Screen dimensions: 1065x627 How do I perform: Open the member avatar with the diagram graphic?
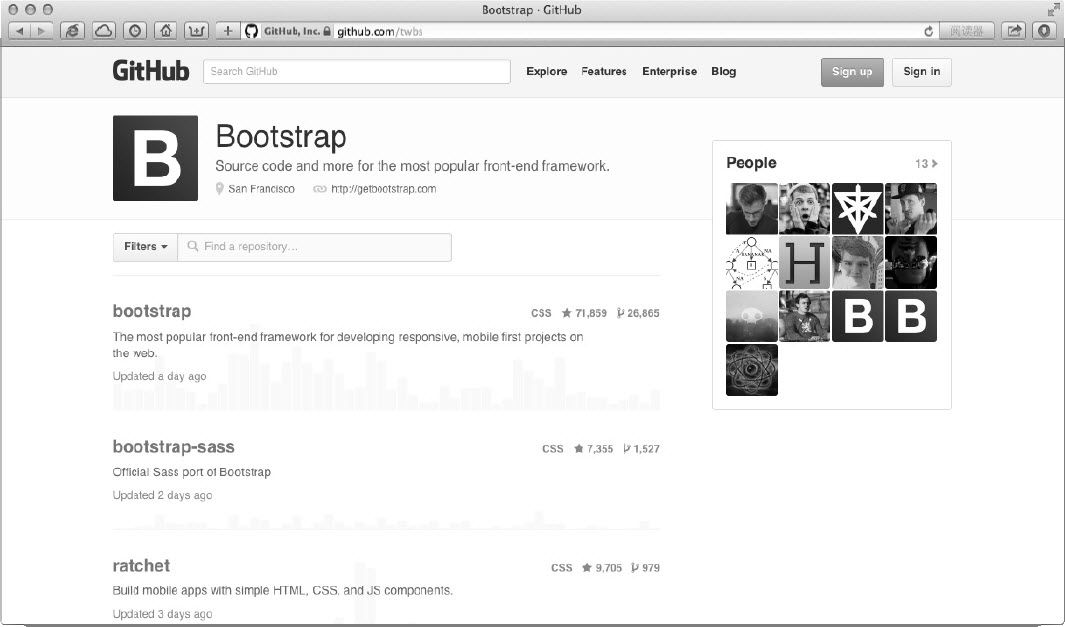(752, 262)
